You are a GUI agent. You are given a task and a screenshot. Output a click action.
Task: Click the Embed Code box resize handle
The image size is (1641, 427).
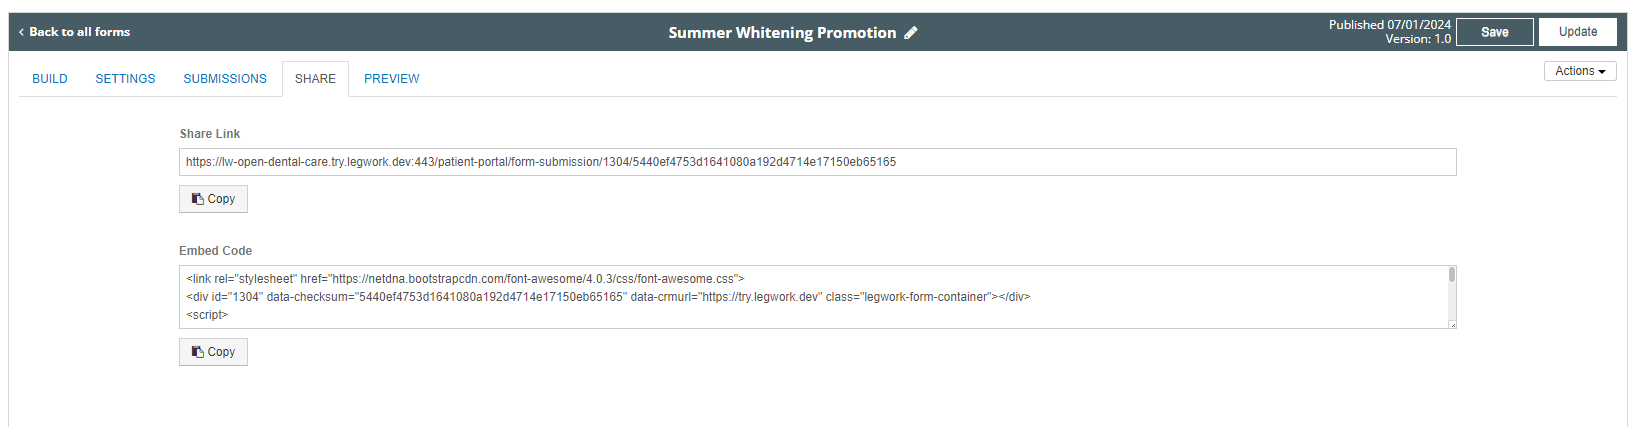pyautogui.click(x=1452, y=324)
